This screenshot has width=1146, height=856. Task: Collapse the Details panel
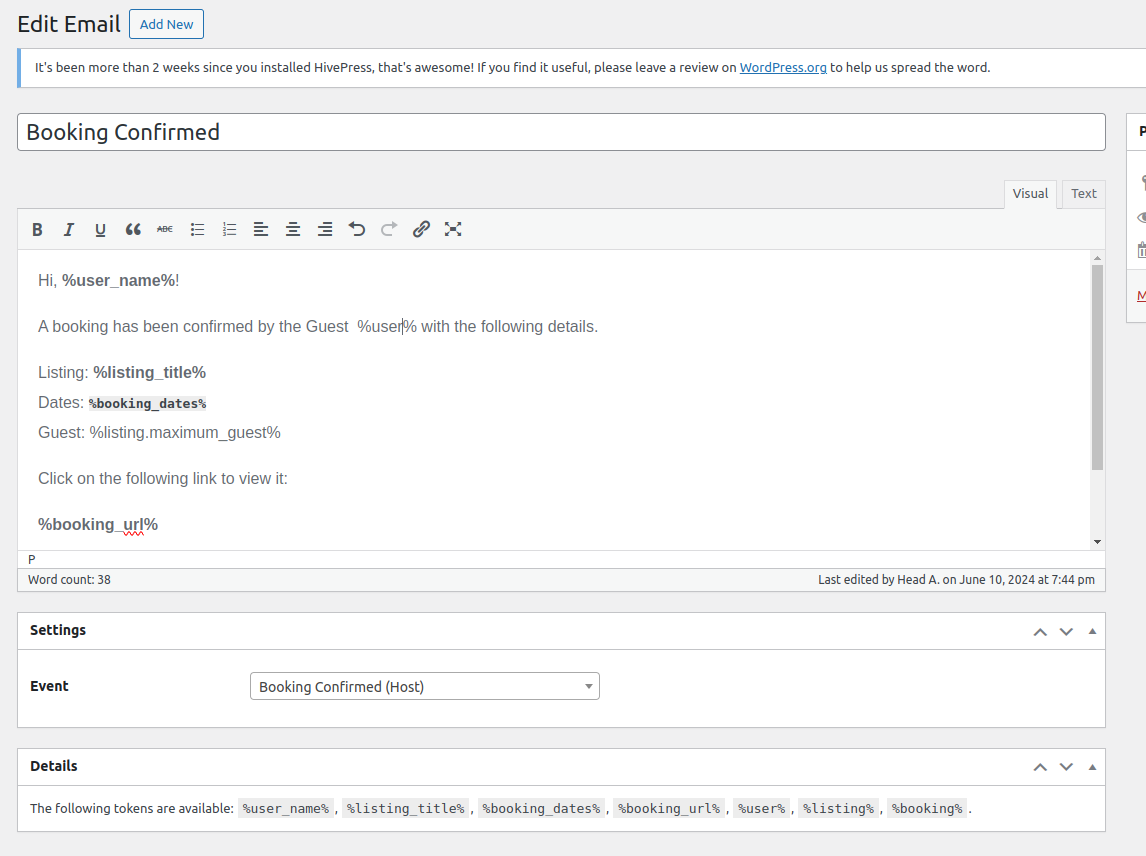point(1093,767)
